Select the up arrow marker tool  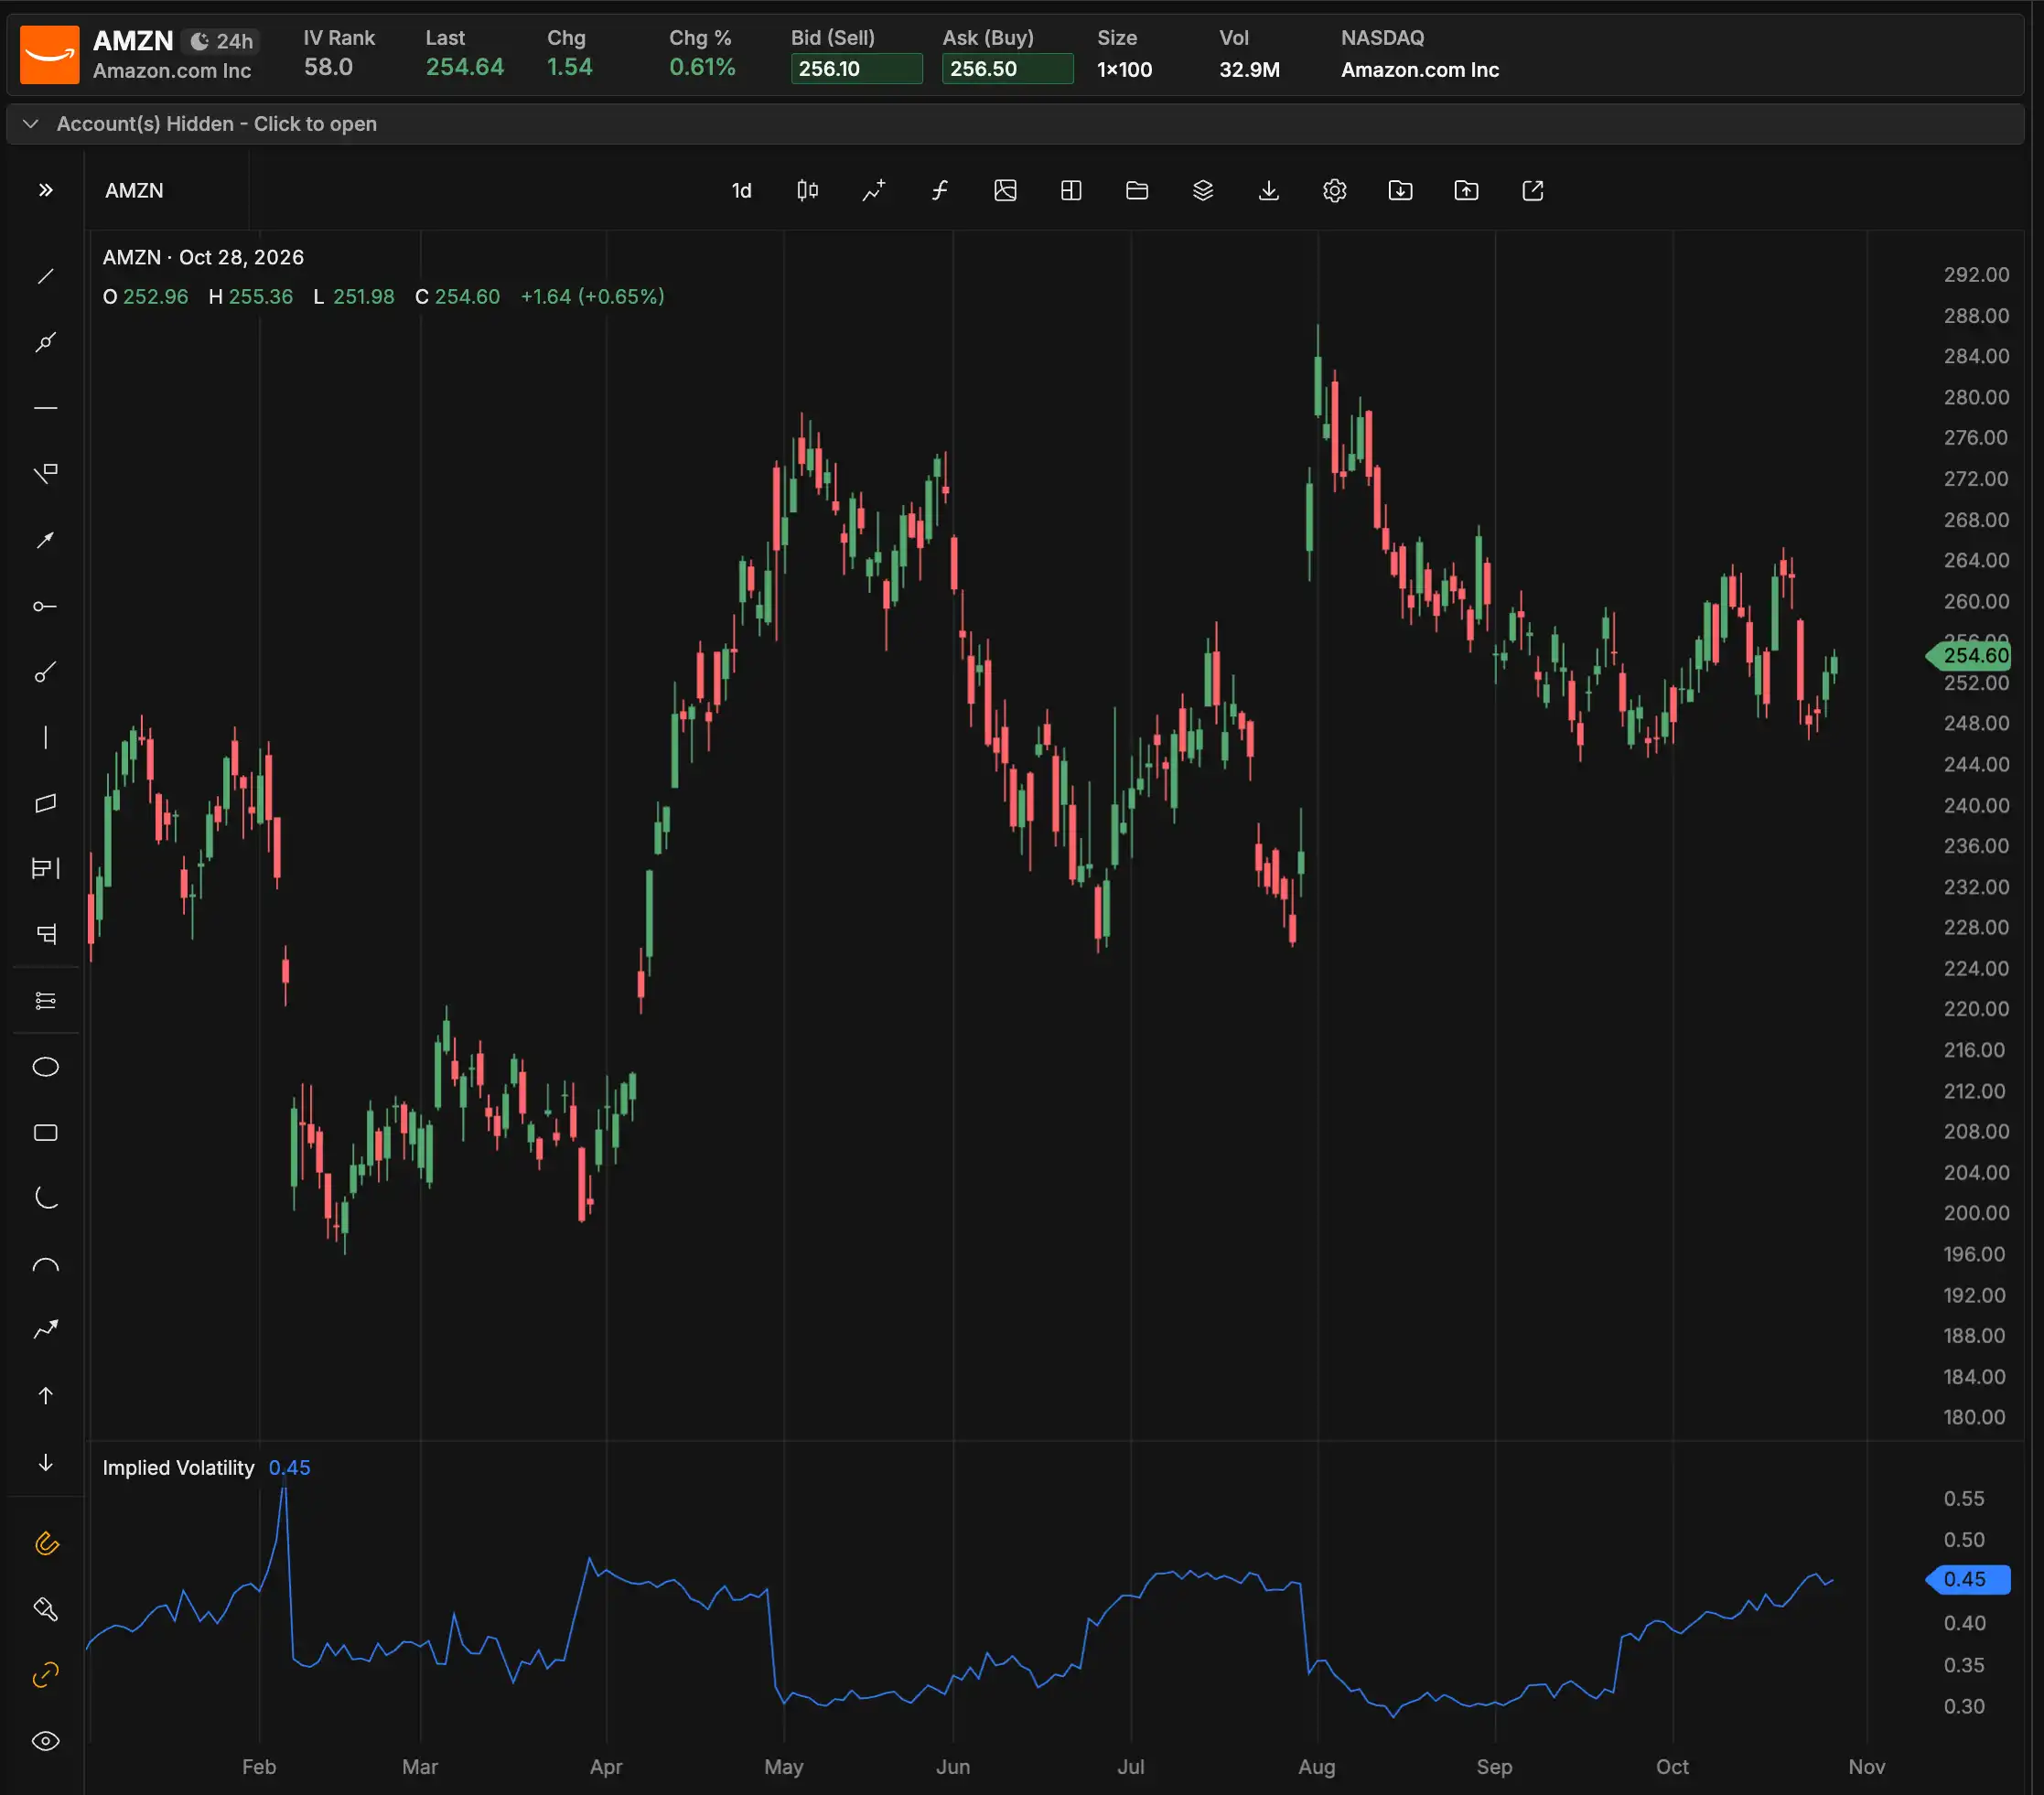pos(45,1396)
